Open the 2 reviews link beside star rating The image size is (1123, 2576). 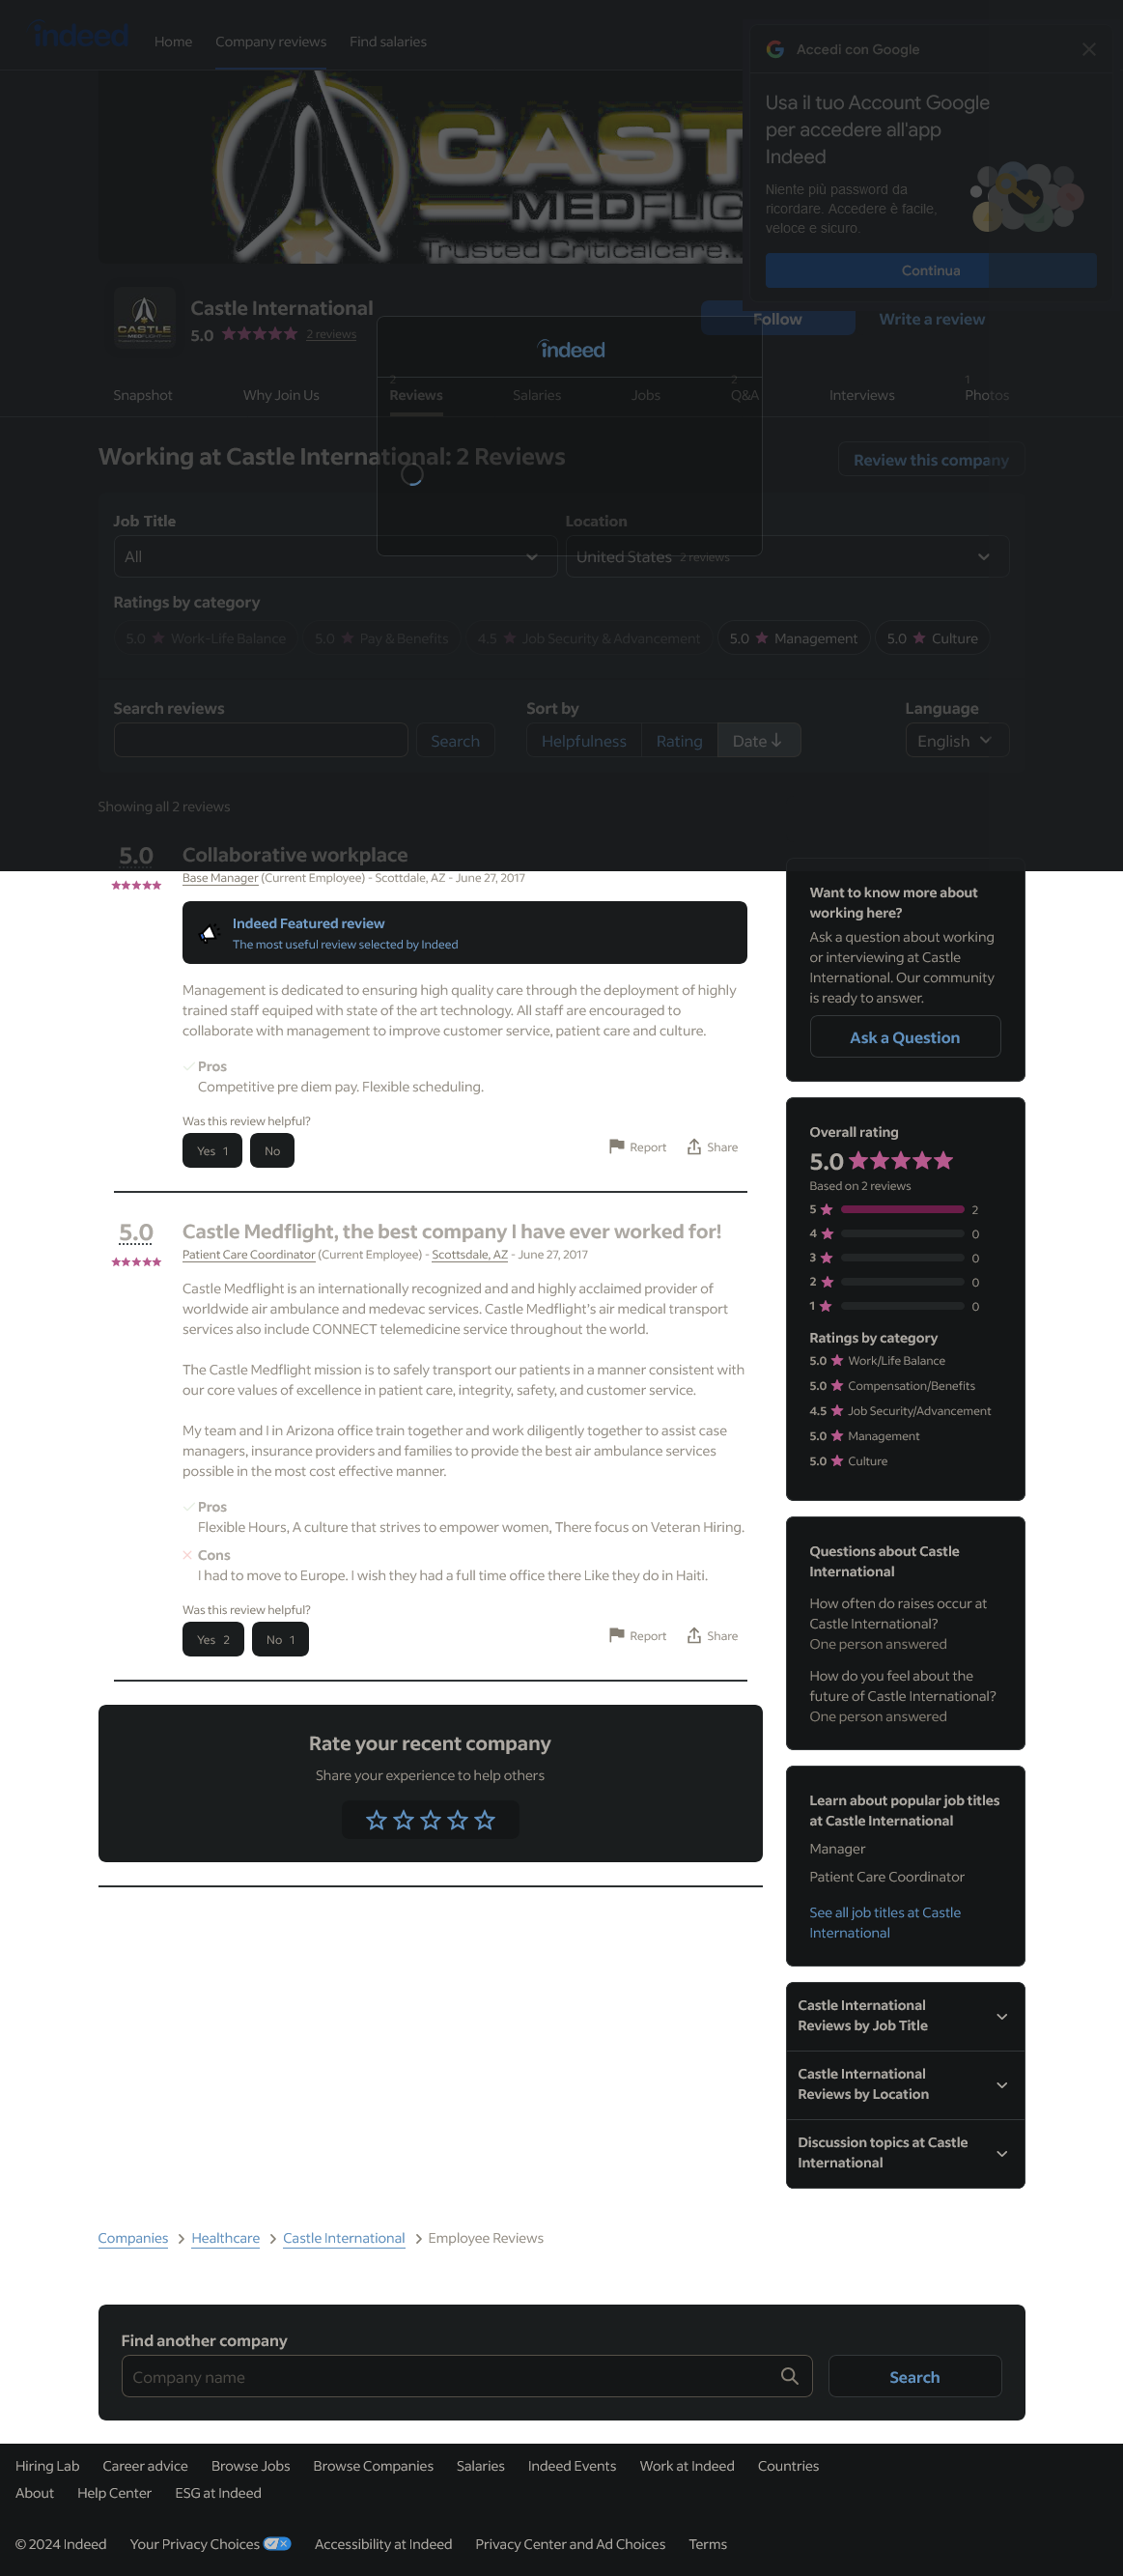[331, 334]
